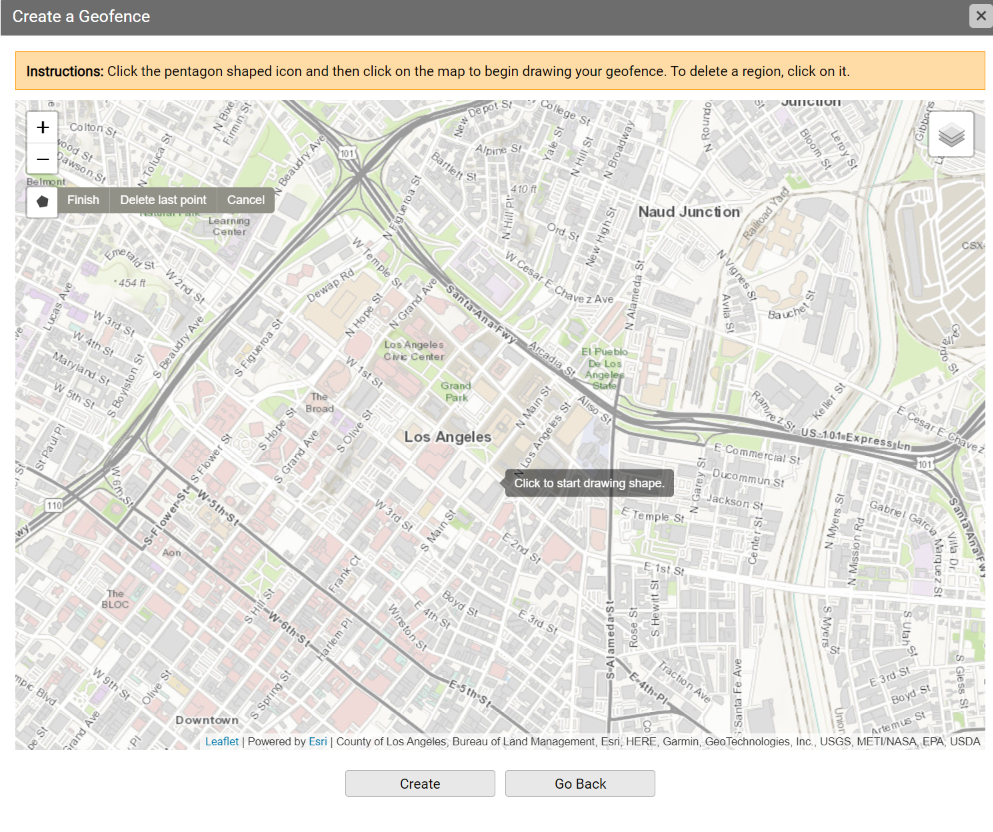Click the Arcadia St map label

[552, 360]
